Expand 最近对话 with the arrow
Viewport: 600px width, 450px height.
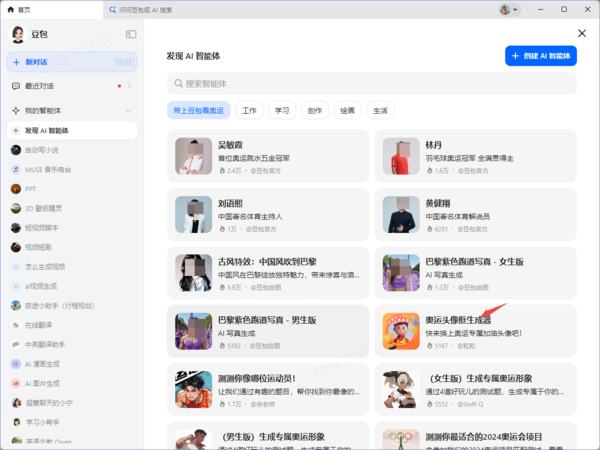click(129, 86)
